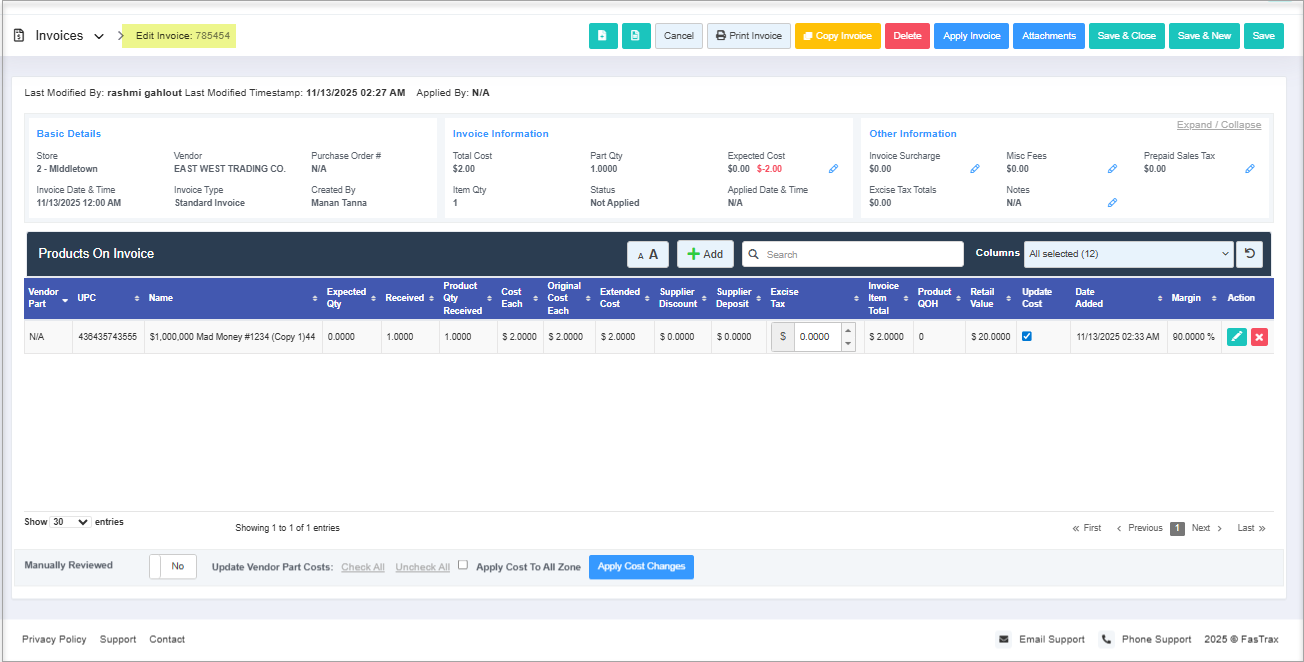Viewport: 1304px width, 662px height.
Task: Go to Next page in pagination
Action: [x=1206, y=528]
